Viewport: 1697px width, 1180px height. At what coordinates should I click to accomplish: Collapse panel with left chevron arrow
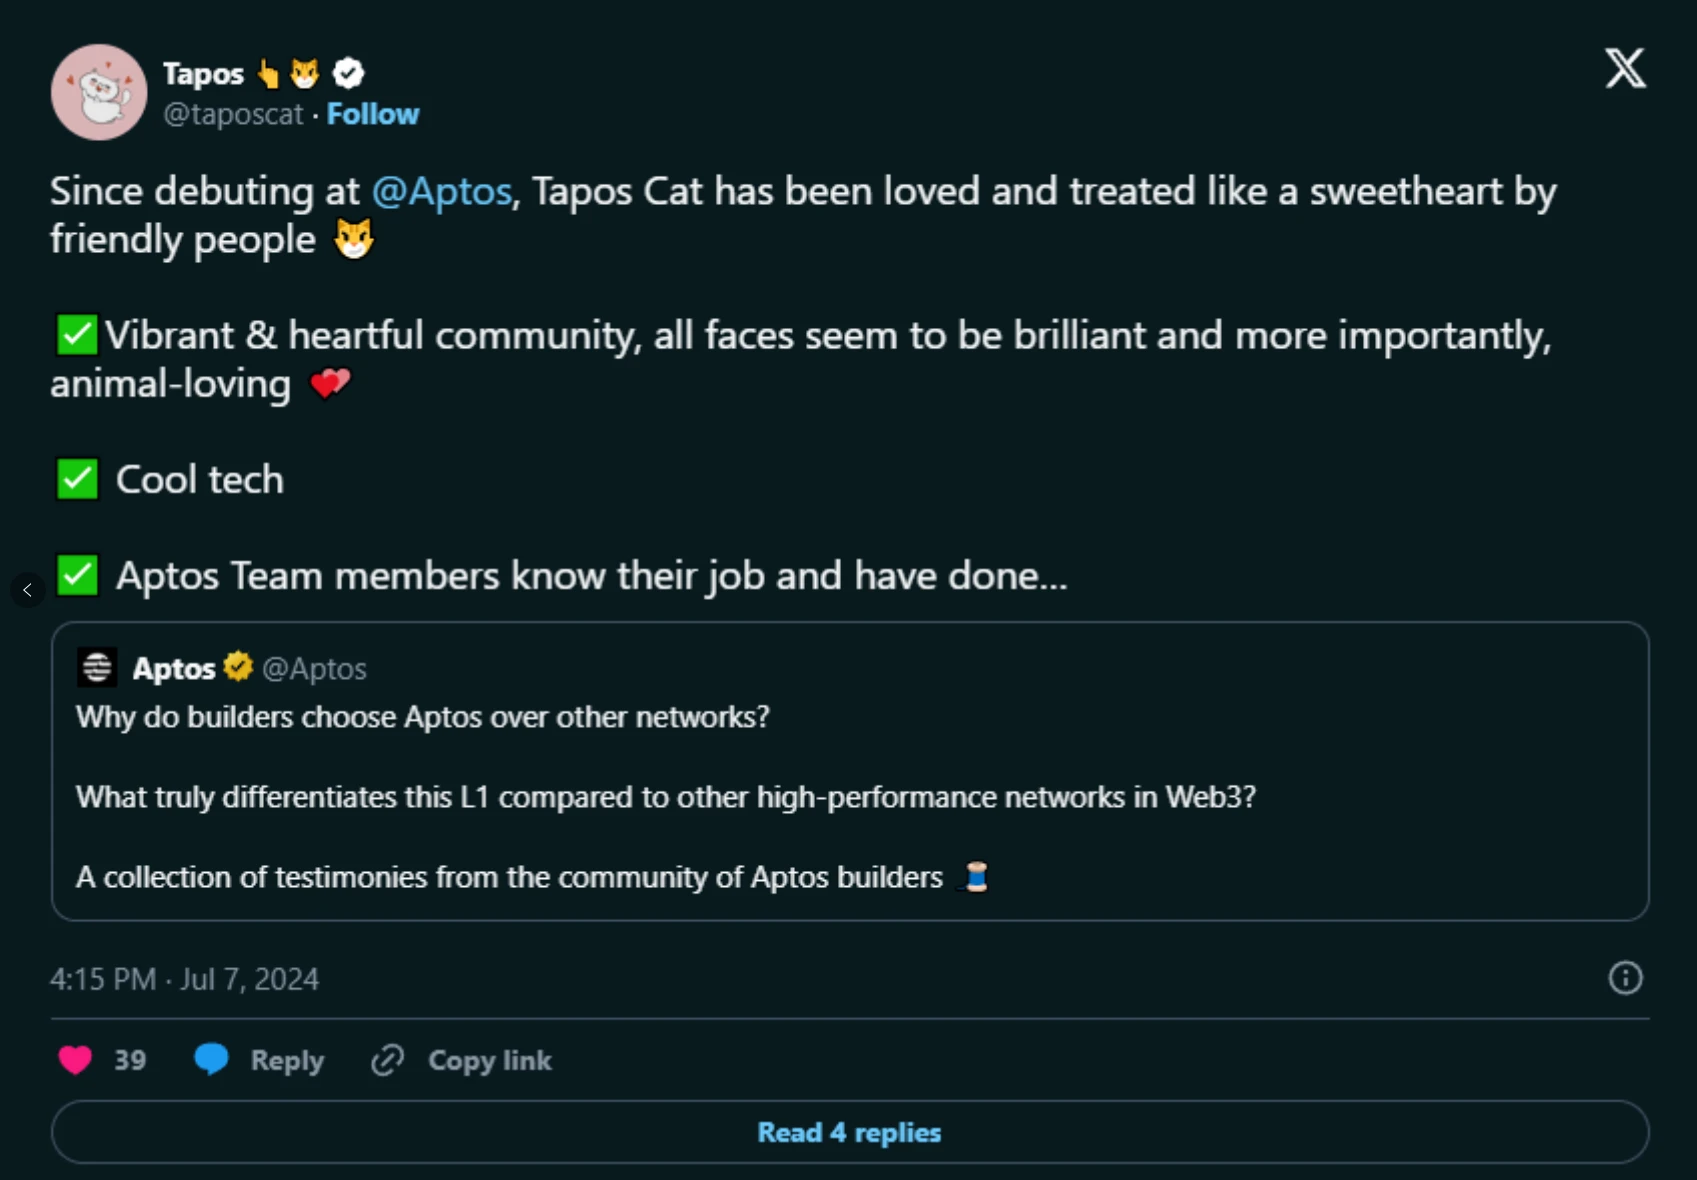point(27,590)
